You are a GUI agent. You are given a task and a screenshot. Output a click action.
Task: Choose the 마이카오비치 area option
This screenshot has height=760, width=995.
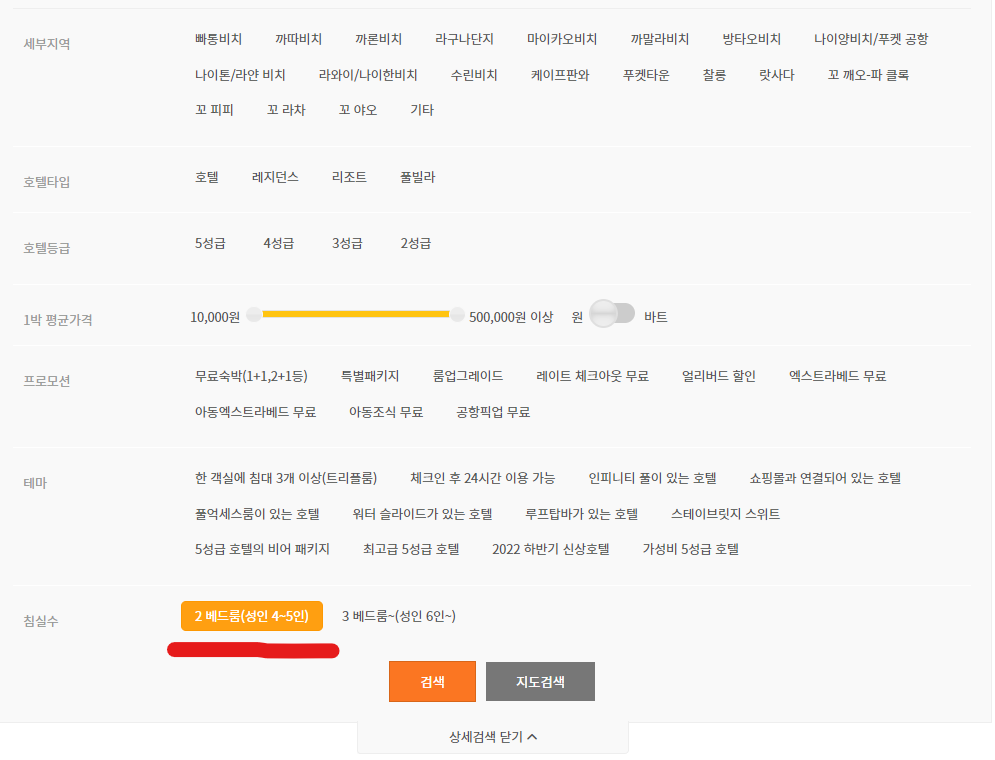(562, 39)
